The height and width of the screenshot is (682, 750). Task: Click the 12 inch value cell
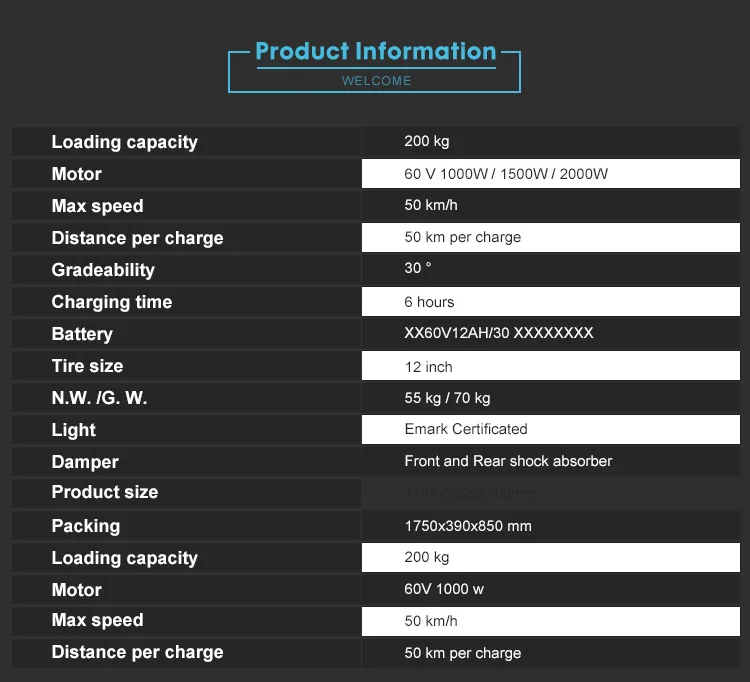point(428,366)
